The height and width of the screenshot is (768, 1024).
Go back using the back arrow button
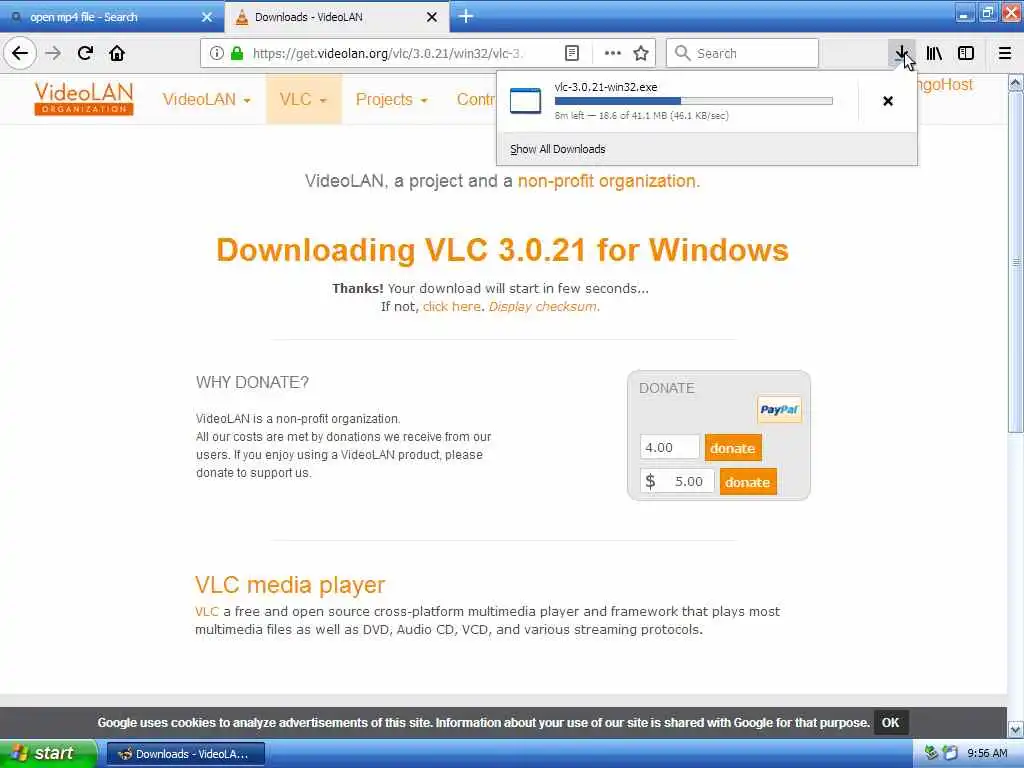click(20, 53)
